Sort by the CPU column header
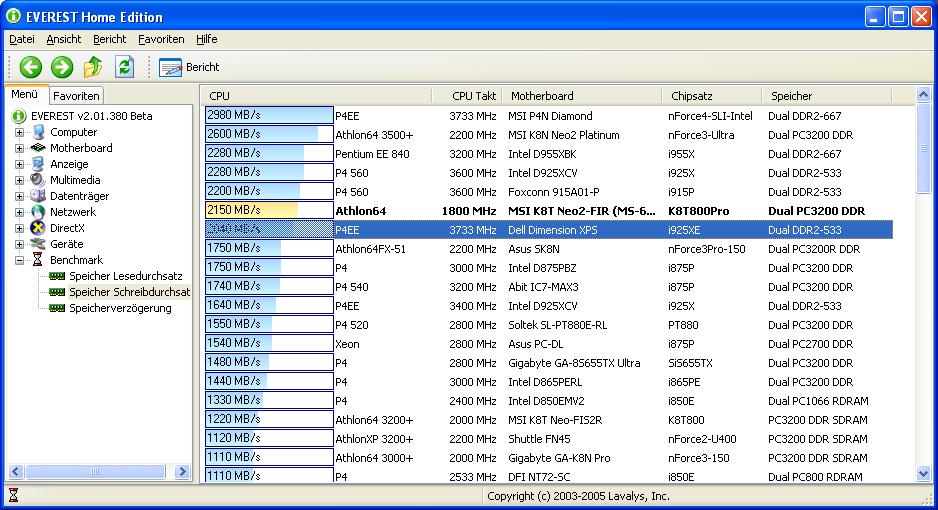This screenshot has width=938, height=510. (316, 96)
